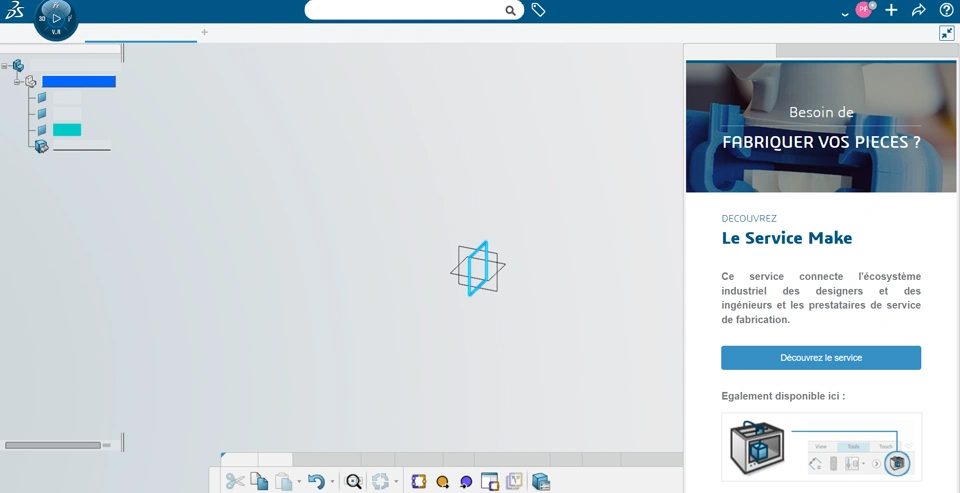Click the Besoin de banner text
The height and width of the screenshot is (493, 960).
pyautogui.click(x=821, y=112)
